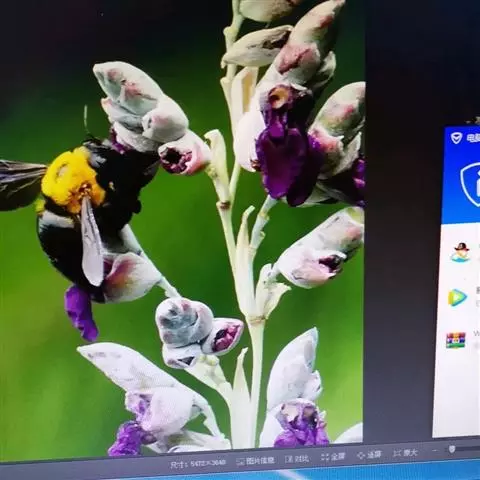Click the 图片信息 label text
The height and width of the screenshot is (480, 480).
[260, 461]
